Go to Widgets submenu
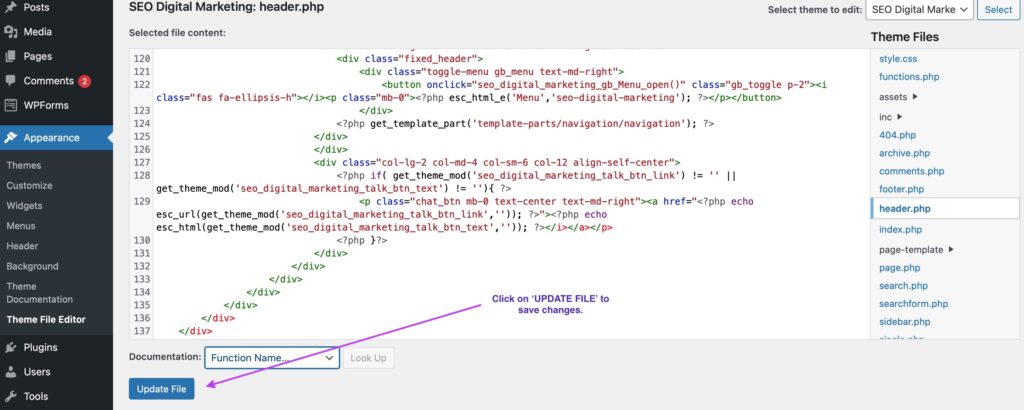The image size is (1024, 410). click(x=24, y=206)
